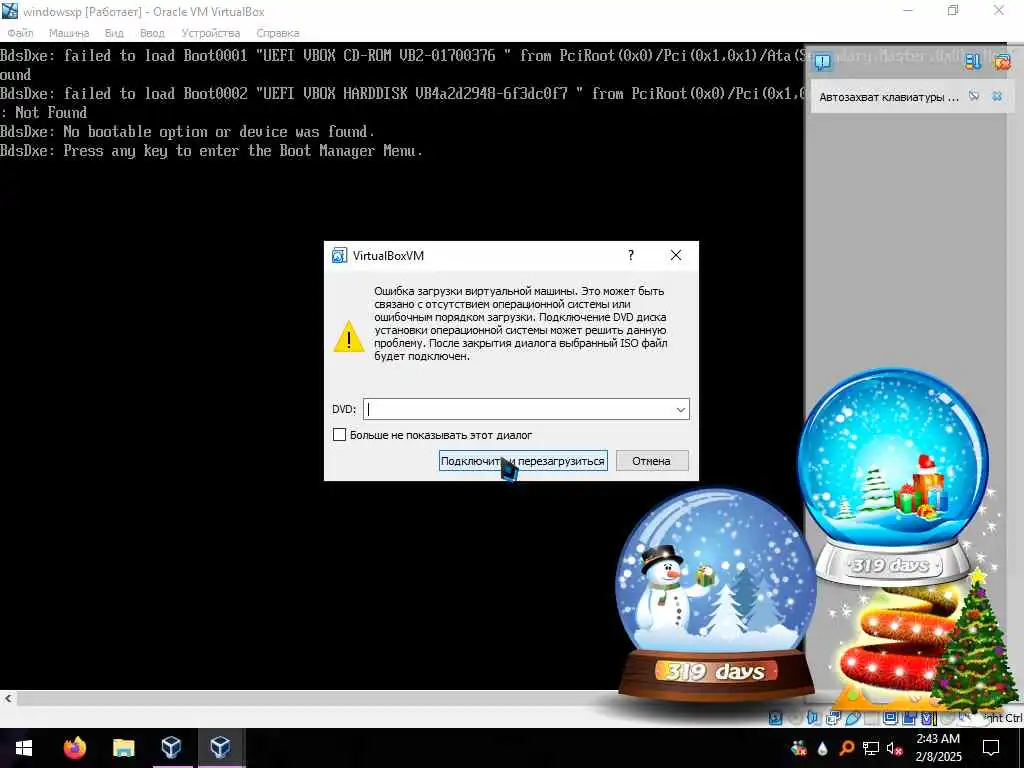Viewport: 1024px width, 768px height.
Task: Click the VirtualBoxVM dialog title icon
Action: [339, 255]
